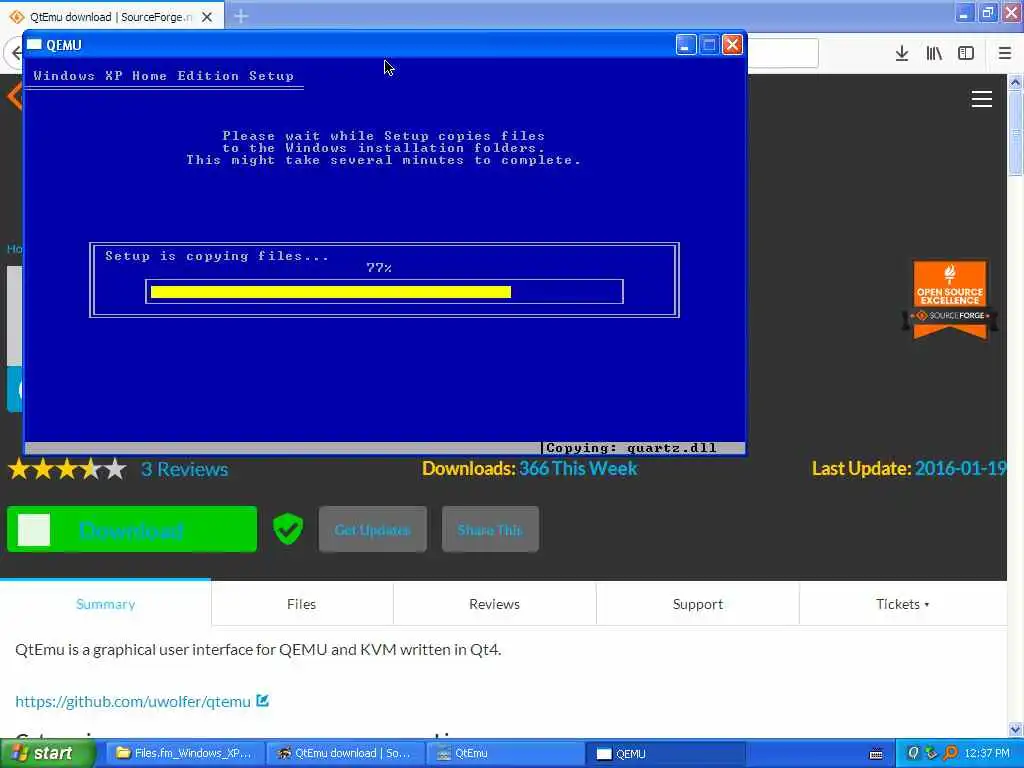Open the Firefox library icon
This screenshot has height=768, width=1024.
click(934, 54)
